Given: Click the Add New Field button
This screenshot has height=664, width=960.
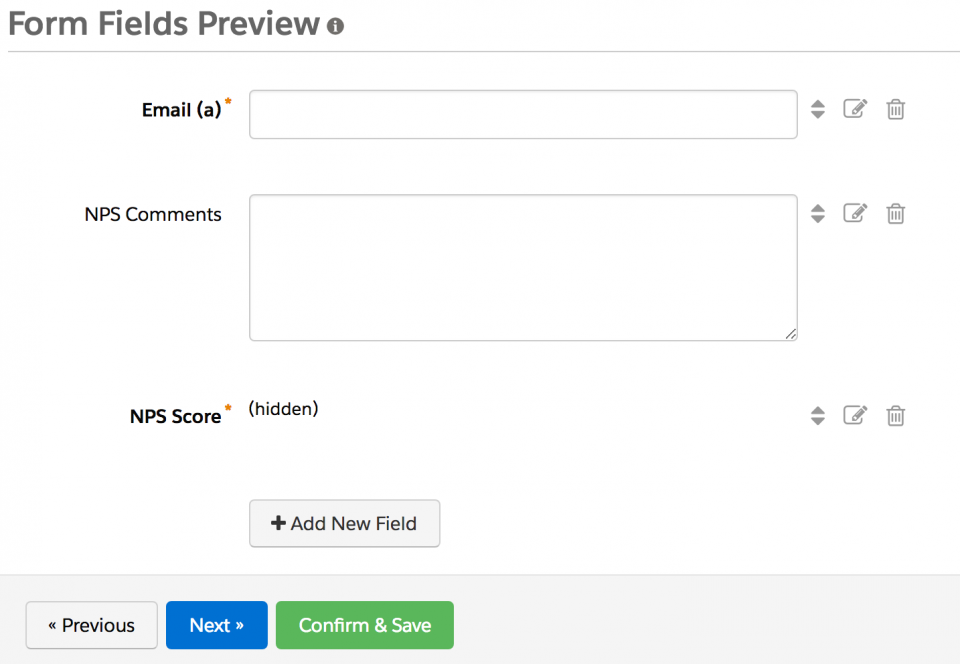Looking at the screenshot, I should click(344, 523).
